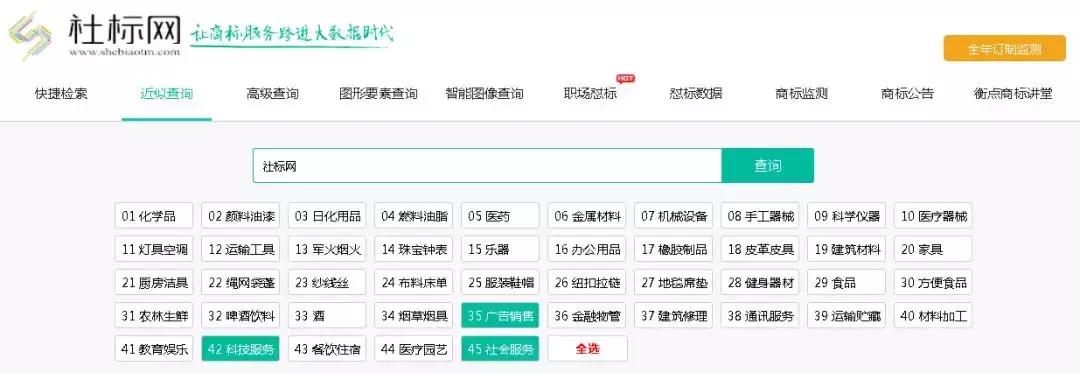Open 衡点商标讲堂 tab
Viewport: 1080px width, 373px height.
point(1012,94)
